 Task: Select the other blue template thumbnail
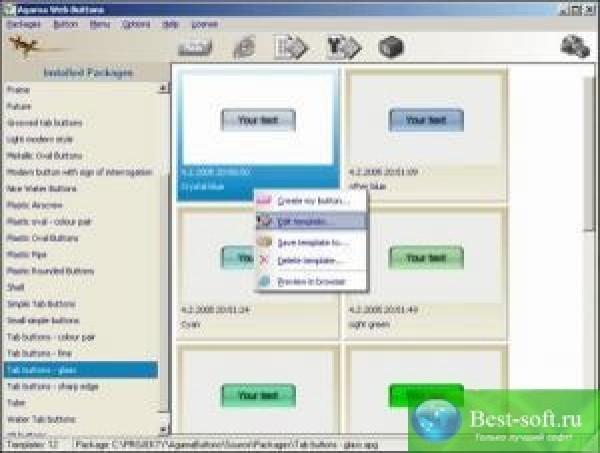[426, 134]
